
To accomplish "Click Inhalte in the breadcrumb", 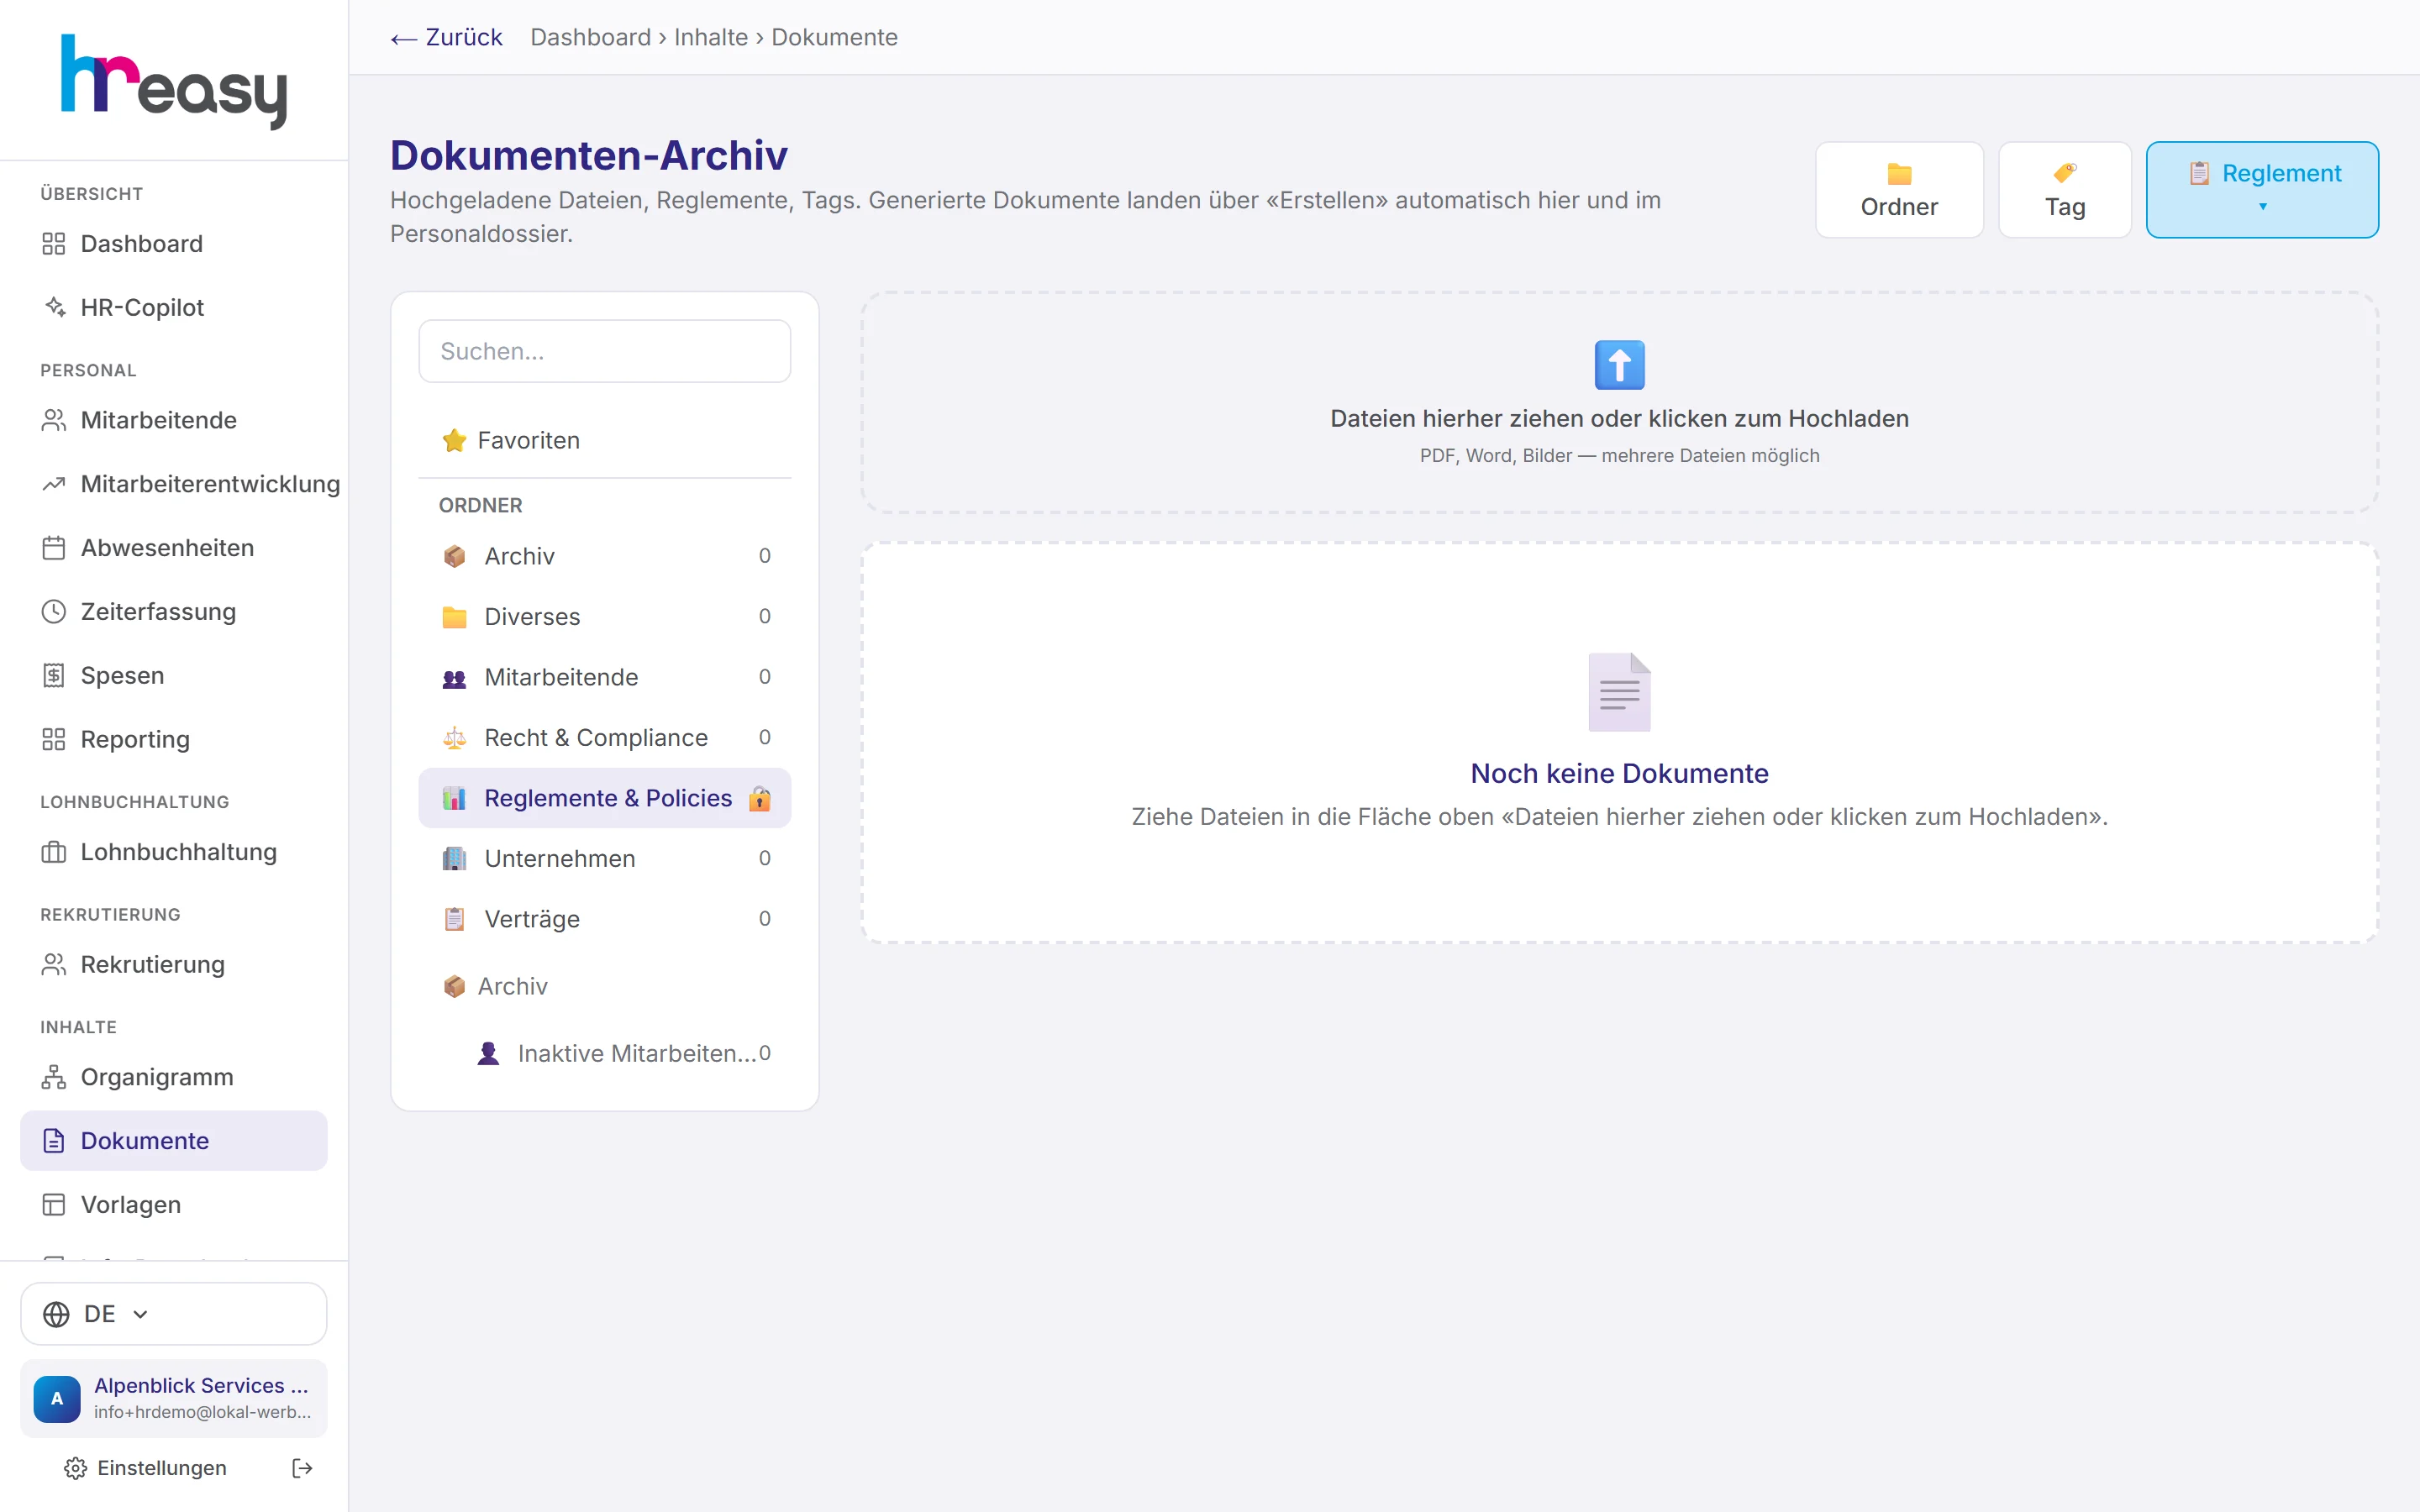I will [710, 37].
